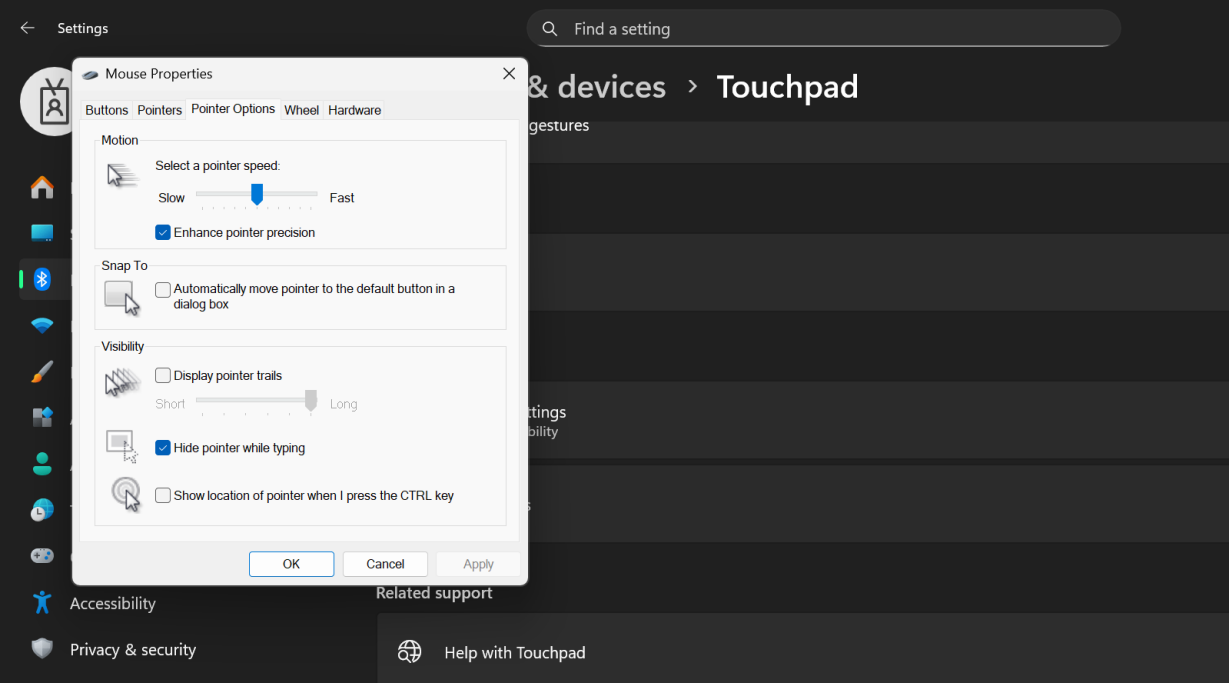Uncheck Hide pointer while typing
The image size is (1229, 683).
coord(163,447)
